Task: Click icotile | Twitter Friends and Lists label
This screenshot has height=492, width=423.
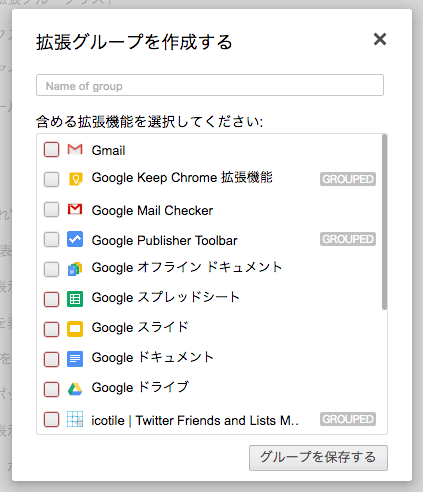Action: coord(195,420)
